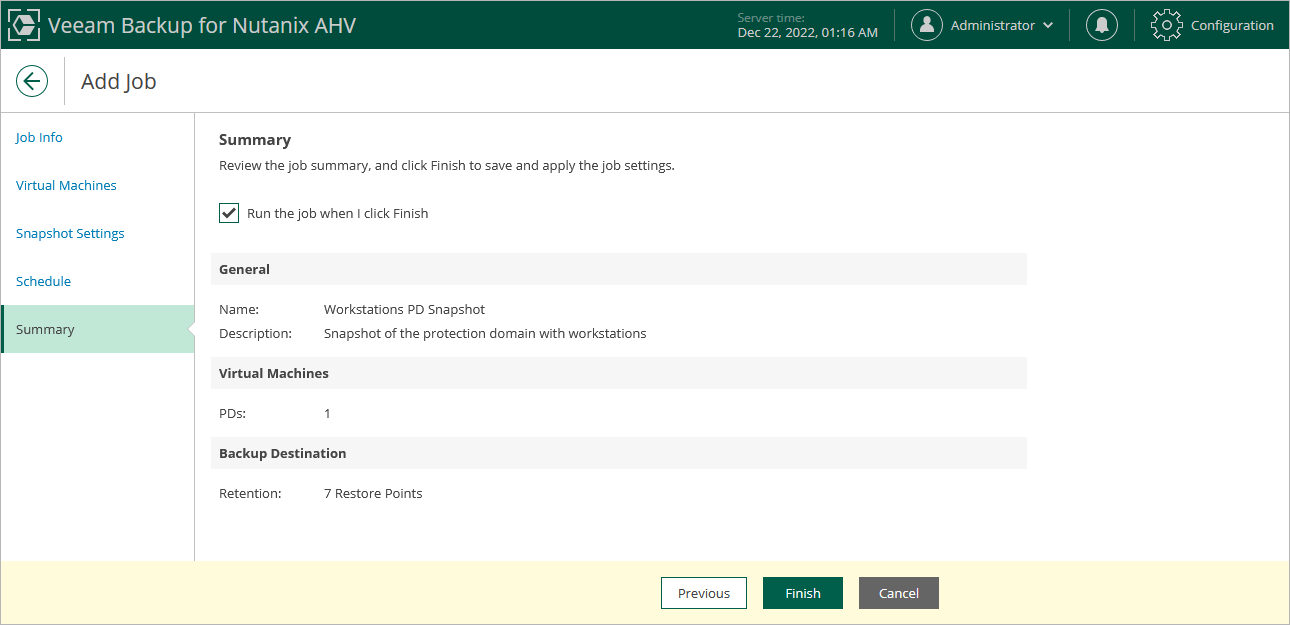Click the Backup Destination section header
This screenshot has width=1290, height=625.
[619, 453]
